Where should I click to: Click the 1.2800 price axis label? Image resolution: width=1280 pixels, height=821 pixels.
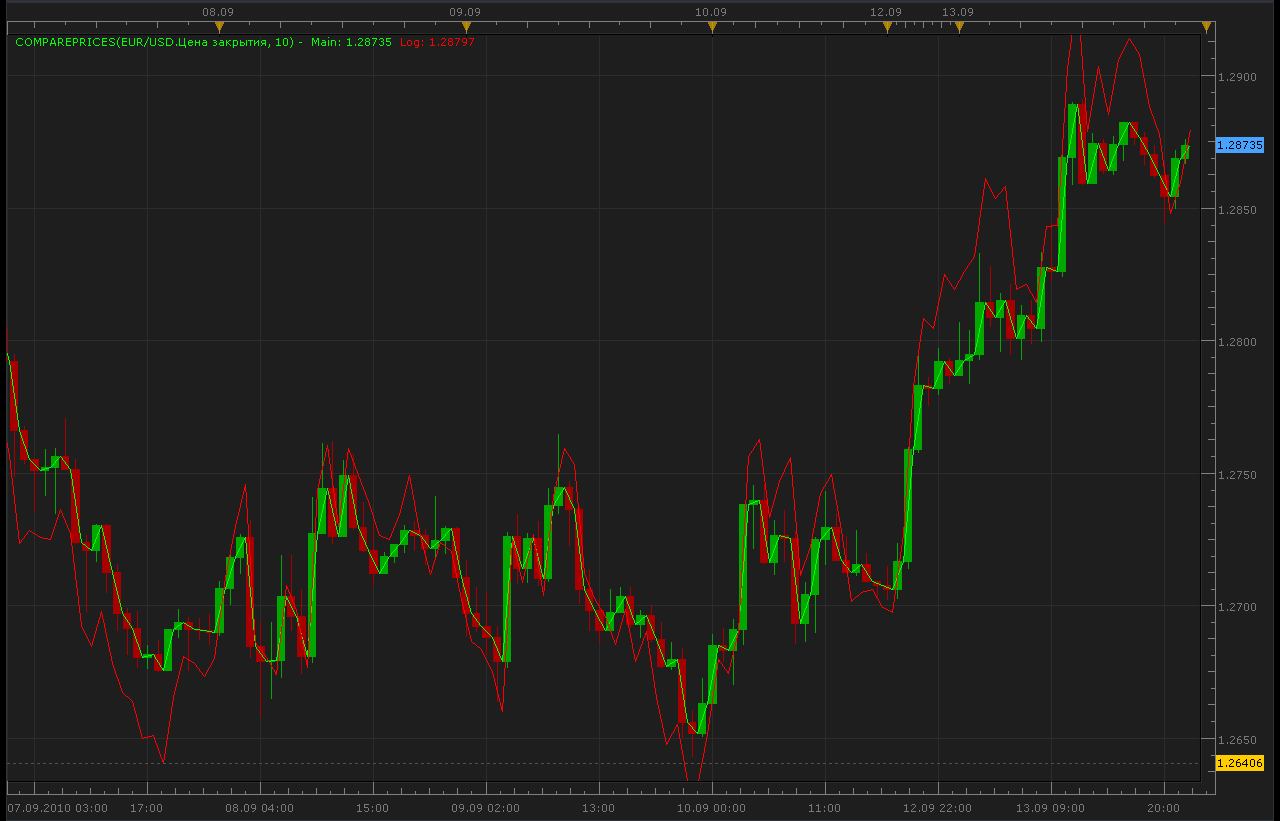pyautogui.click(x=1236, y=342)
